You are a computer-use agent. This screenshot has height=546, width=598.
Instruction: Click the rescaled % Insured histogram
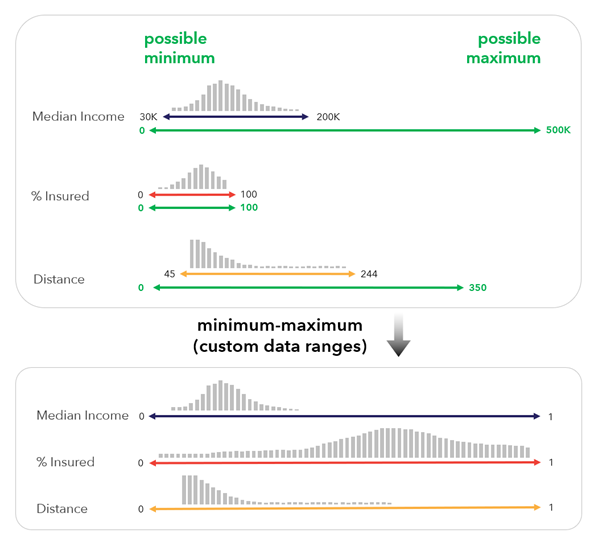coord(344,443)
